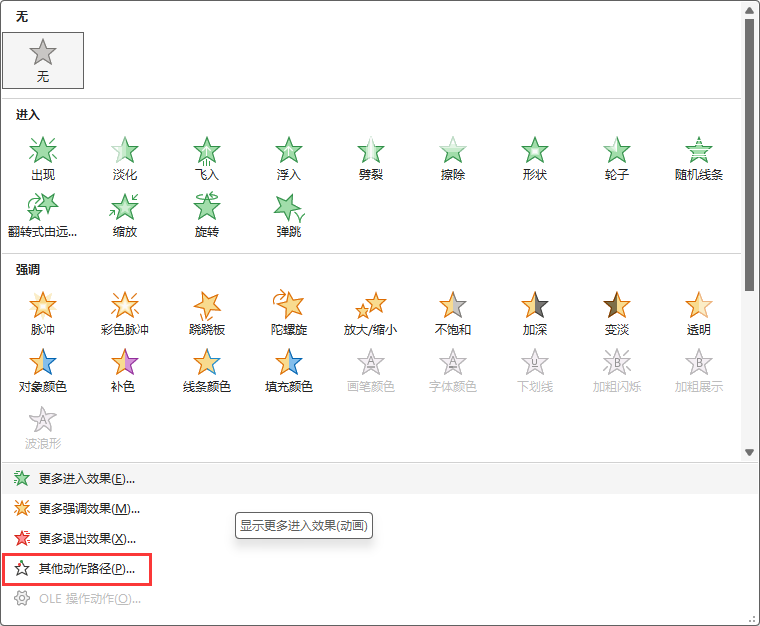The height and width of the screenshot is (626, 760).
Task: Select the 放大/缩小 grow/shrink effect
Action: click(371, 313)
